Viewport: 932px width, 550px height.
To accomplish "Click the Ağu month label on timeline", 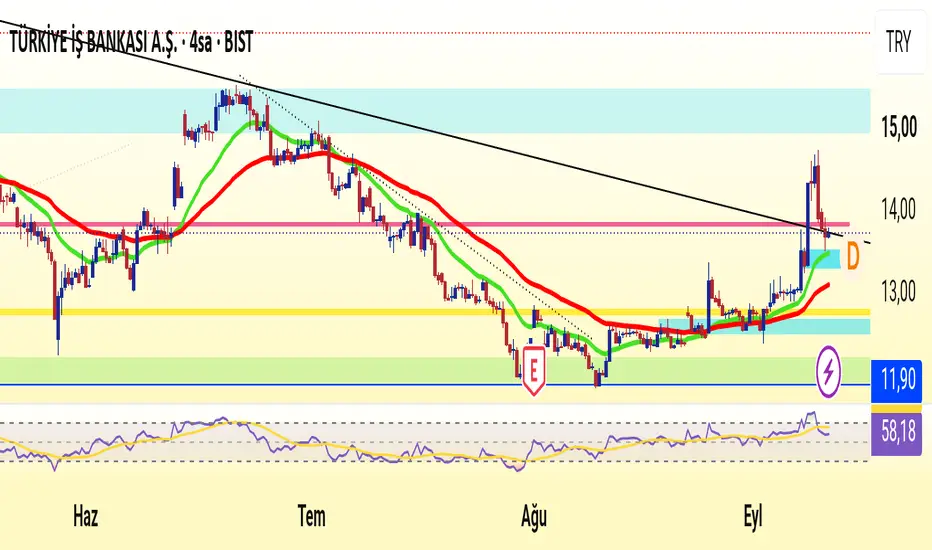I will pyautogui.click(x=534, y=517).
